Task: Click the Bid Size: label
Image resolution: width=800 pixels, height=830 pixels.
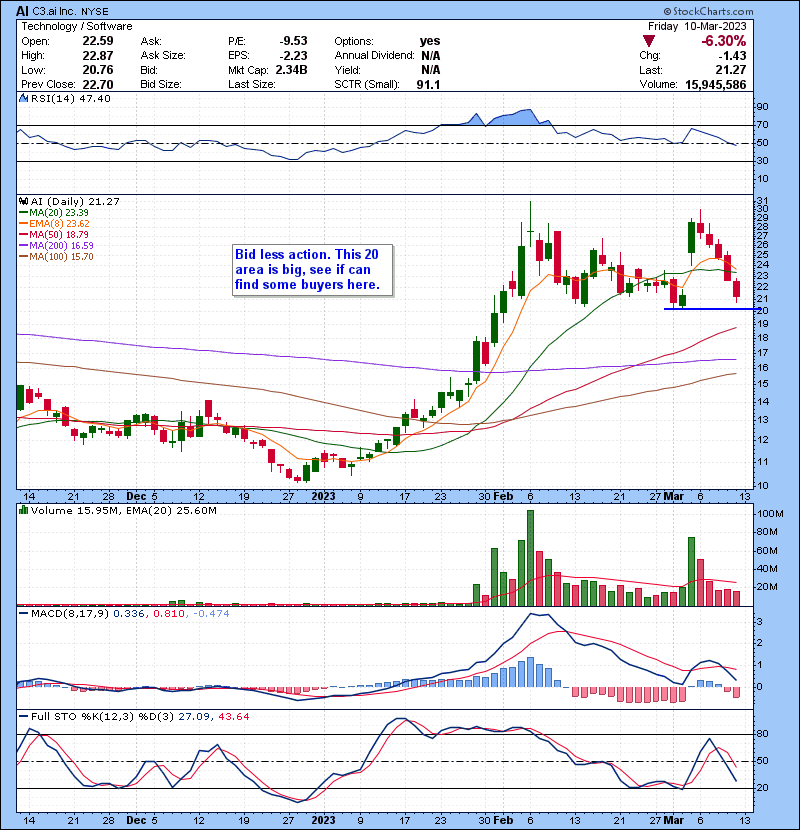Action: (161, 85)
